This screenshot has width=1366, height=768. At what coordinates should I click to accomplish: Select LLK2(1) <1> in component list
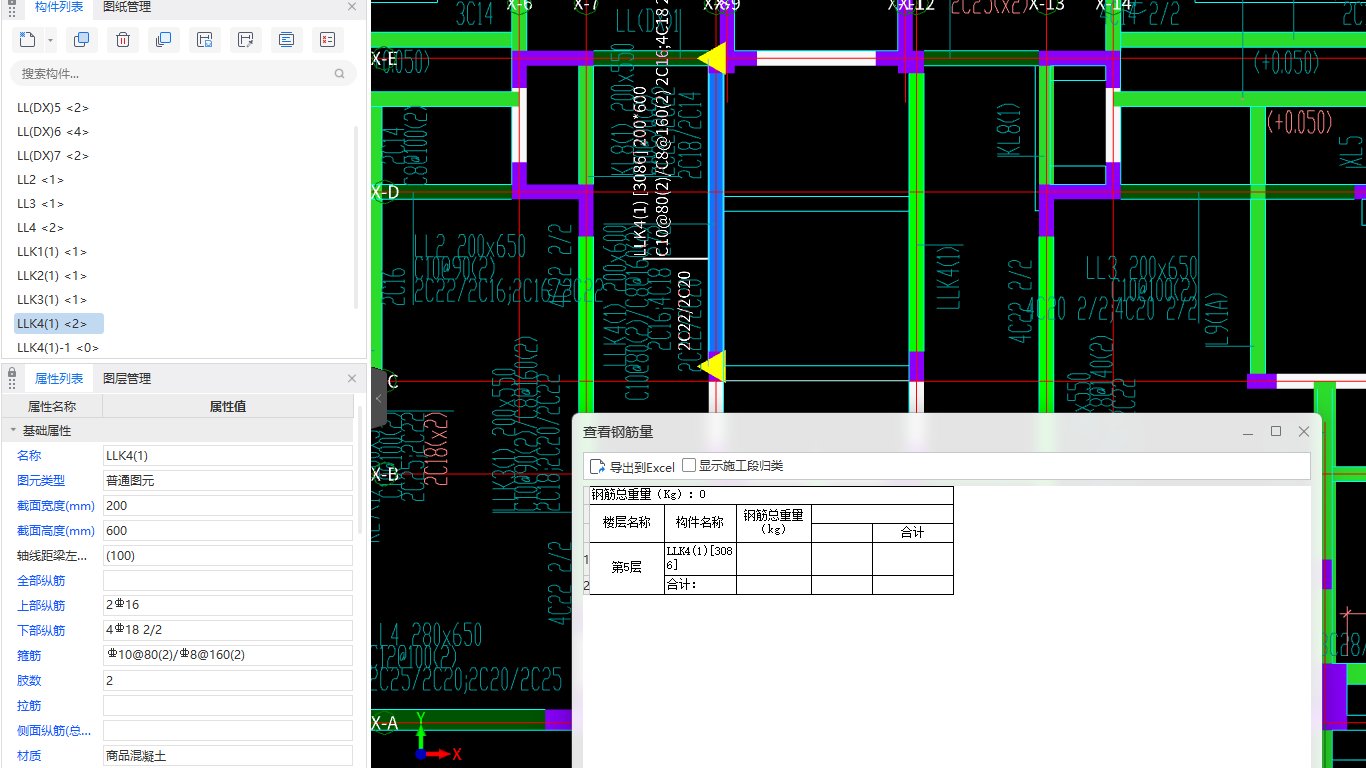(x=52, y=275)
